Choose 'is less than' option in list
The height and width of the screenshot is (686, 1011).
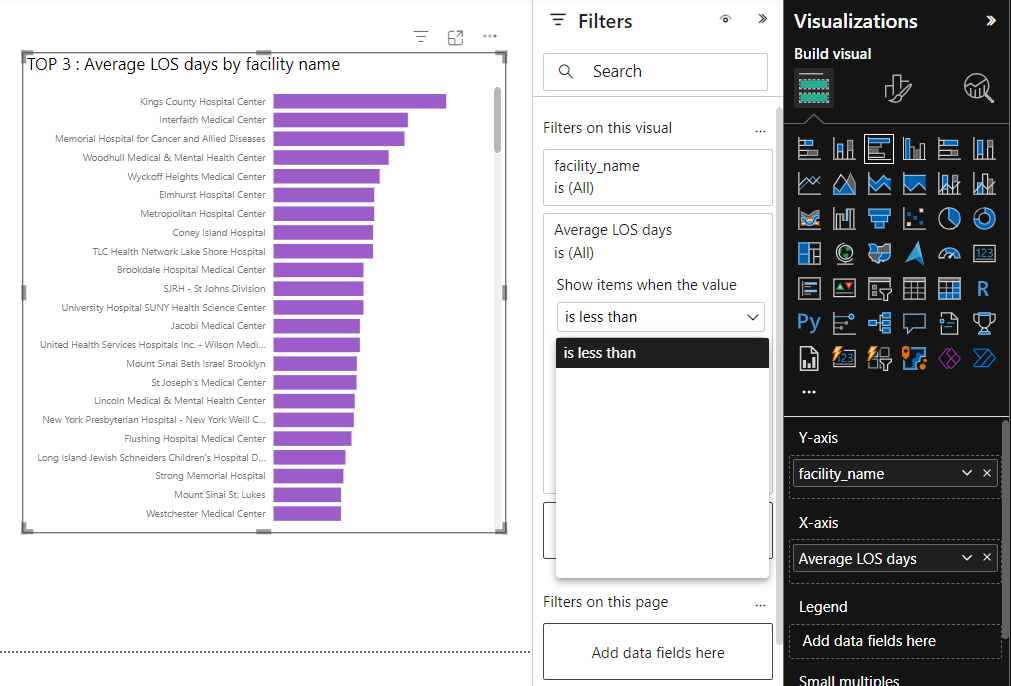662,353
